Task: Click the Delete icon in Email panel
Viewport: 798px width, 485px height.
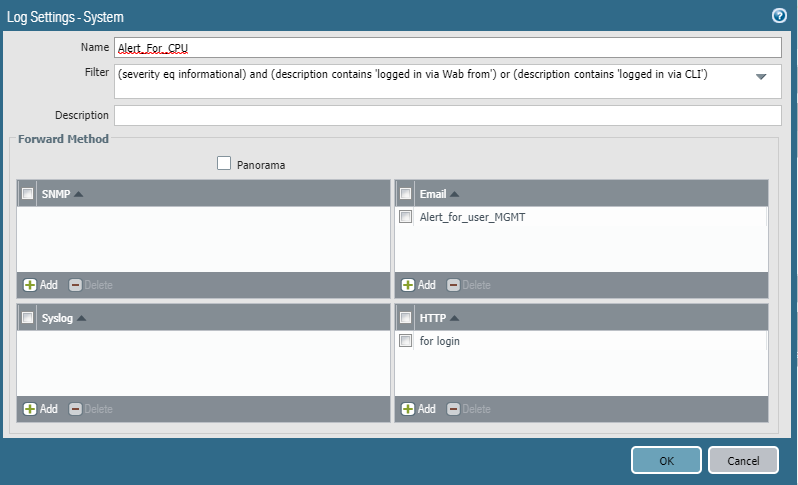Action: tap(453, 285)
